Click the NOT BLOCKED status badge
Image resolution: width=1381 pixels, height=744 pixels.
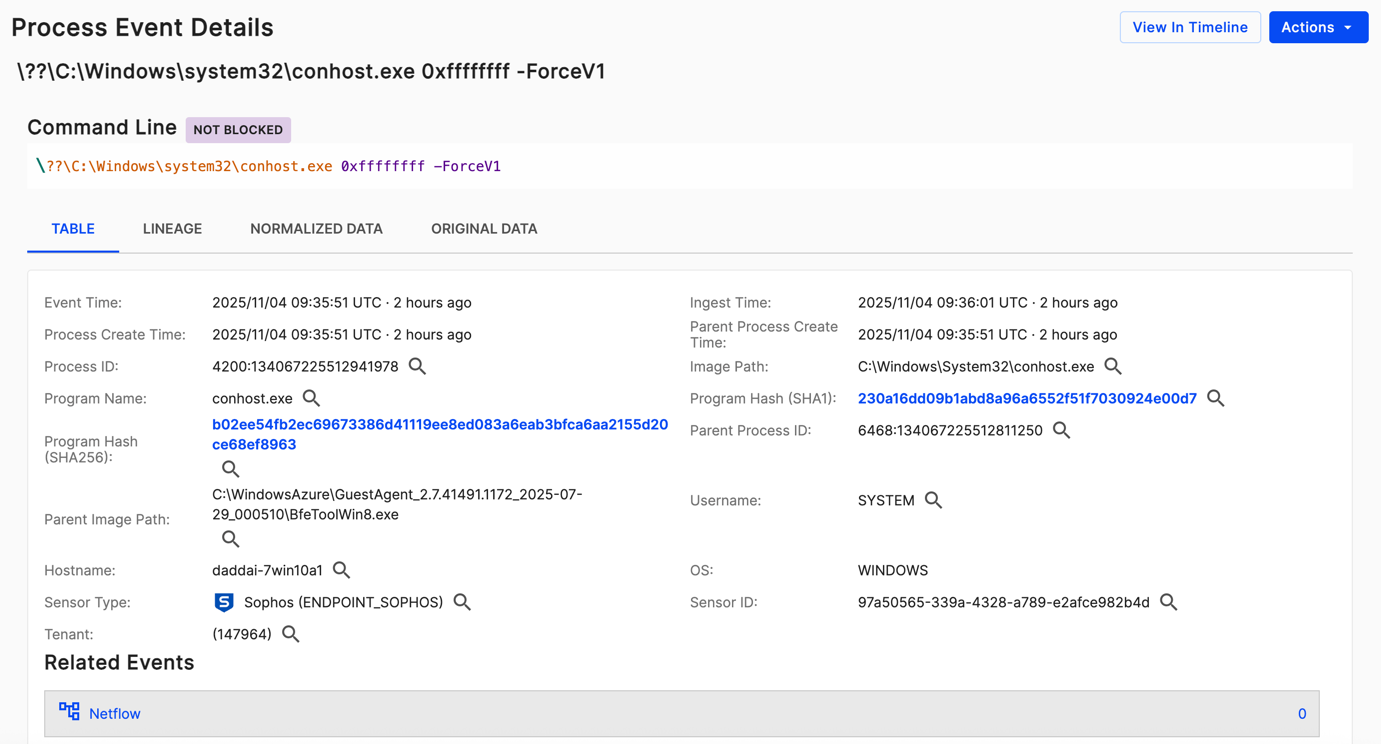pos(238,129)
